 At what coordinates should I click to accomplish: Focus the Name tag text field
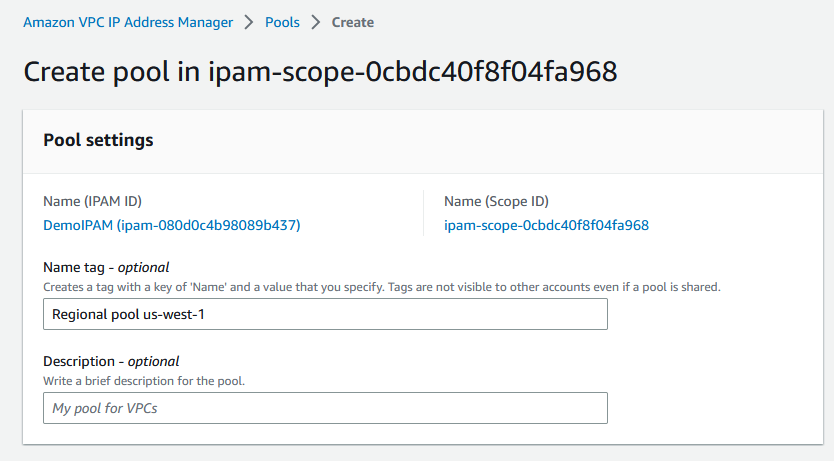point(326,314)
